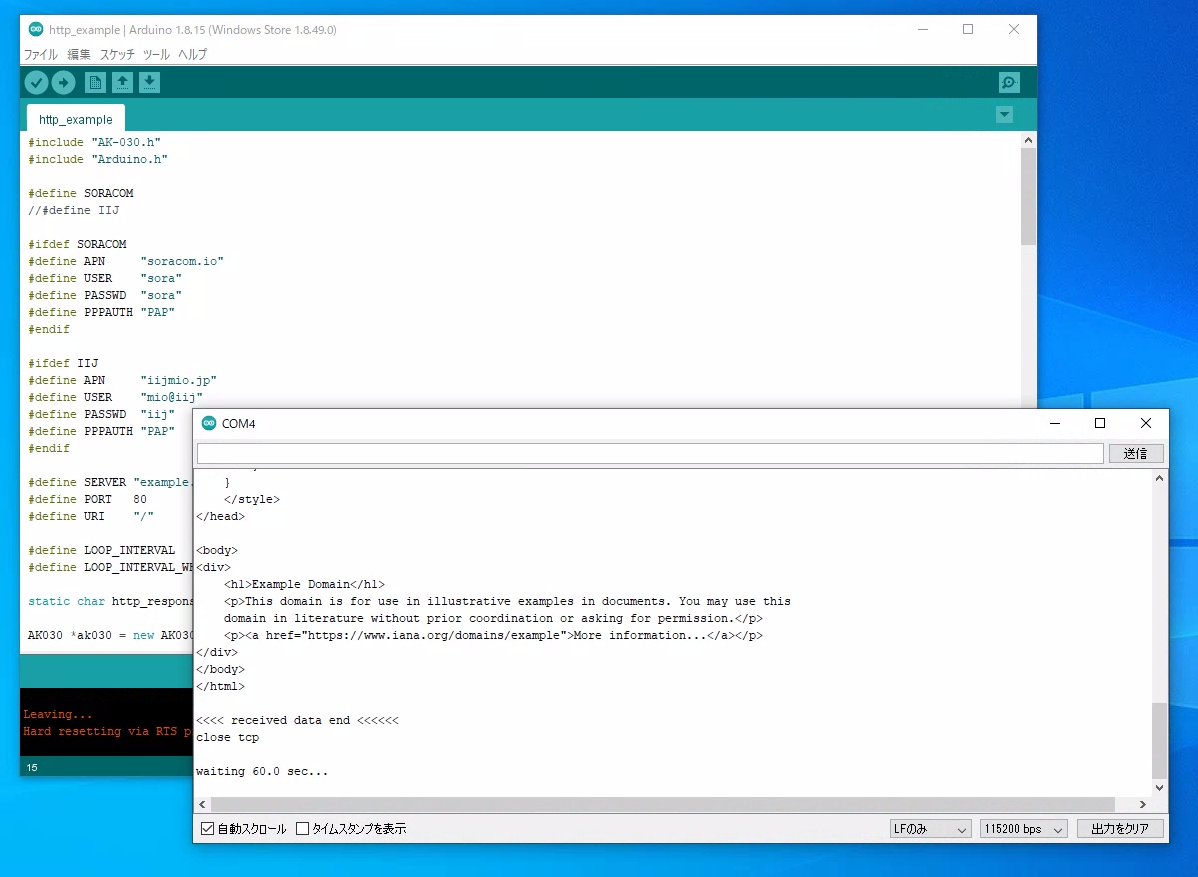Click 'Hard resetting via RTS' console line
The width and height of the screenshot is (1198, 877).
(x=107, y=731)
